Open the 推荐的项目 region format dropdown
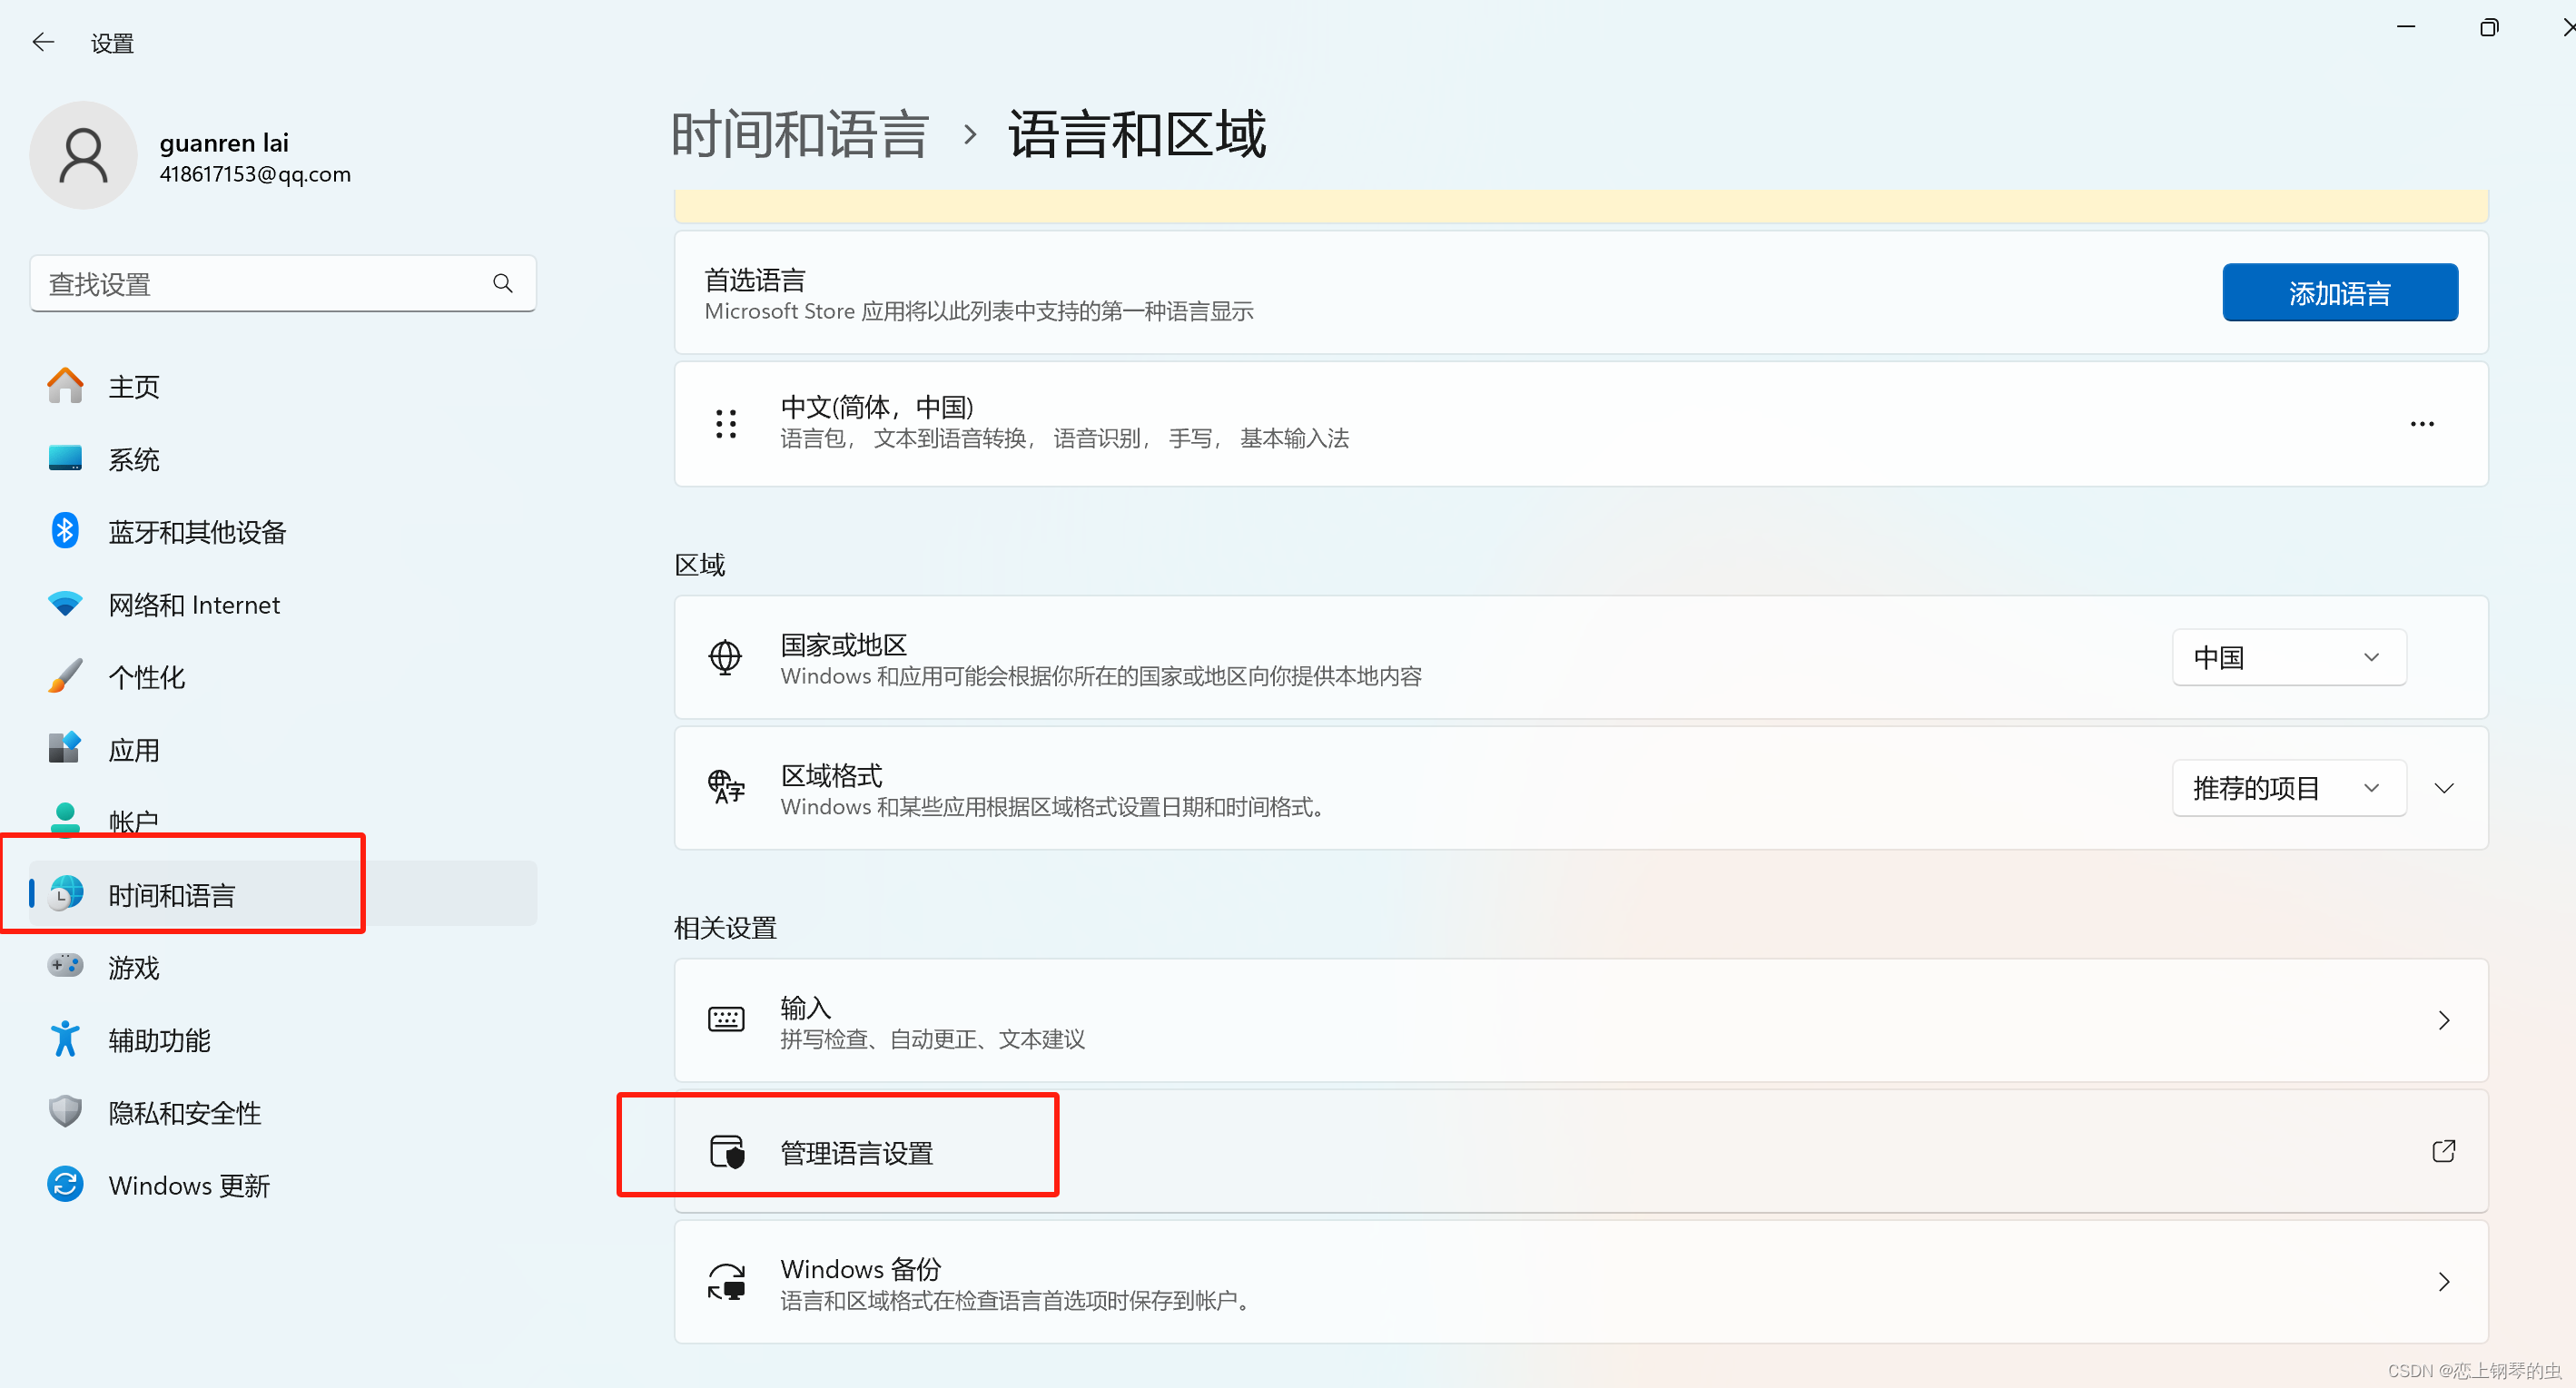This screenshot has height=1388, width=2576. click(2288, 788)
